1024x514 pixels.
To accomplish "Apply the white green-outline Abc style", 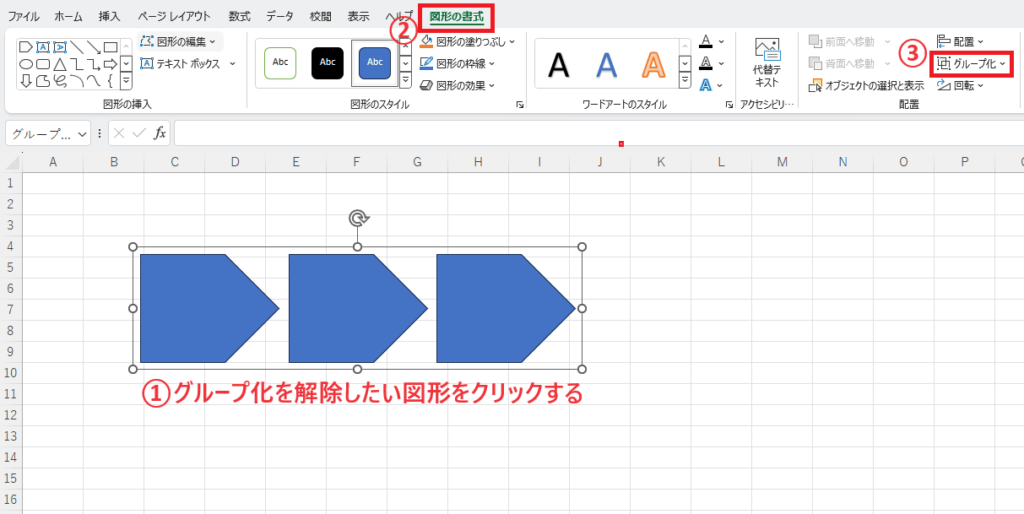I will (x=280, y=63).
